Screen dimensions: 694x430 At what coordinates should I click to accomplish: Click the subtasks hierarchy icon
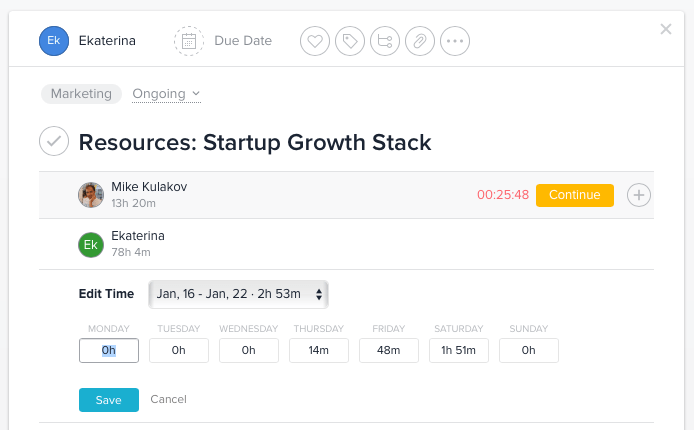[x=384, y=41]
